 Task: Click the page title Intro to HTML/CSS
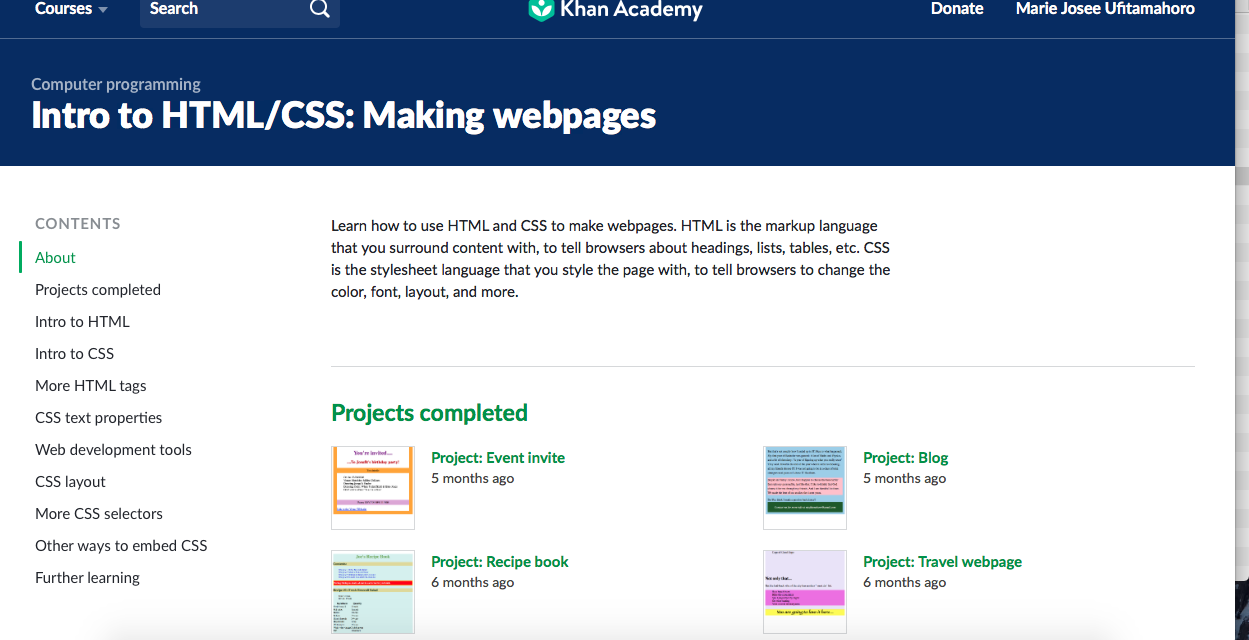pyautogui.click(x=344, y=116)
